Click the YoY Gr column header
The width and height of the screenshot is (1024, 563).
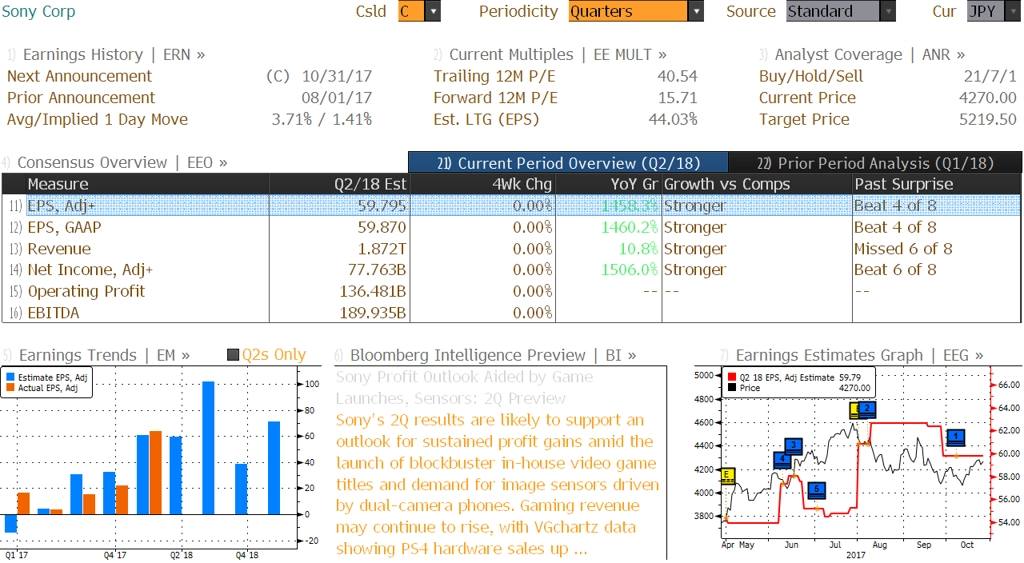[x=609, y=184]
